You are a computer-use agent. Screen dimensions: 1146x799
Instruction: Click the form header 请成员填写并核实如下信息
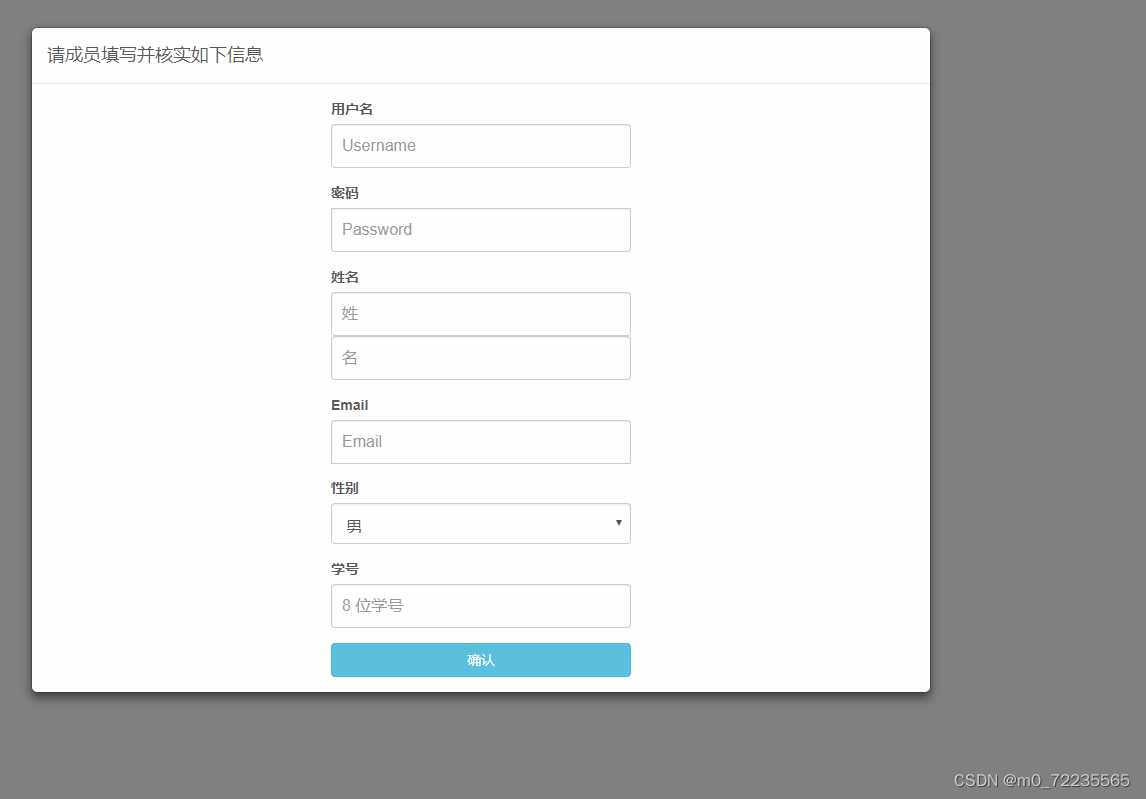(155, 55)
